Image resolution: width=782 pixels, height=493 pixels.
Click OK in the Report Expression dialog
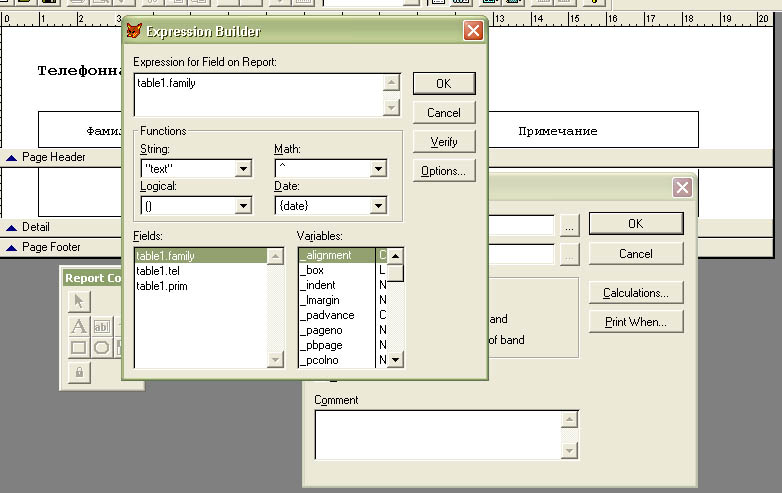(636, 224)
